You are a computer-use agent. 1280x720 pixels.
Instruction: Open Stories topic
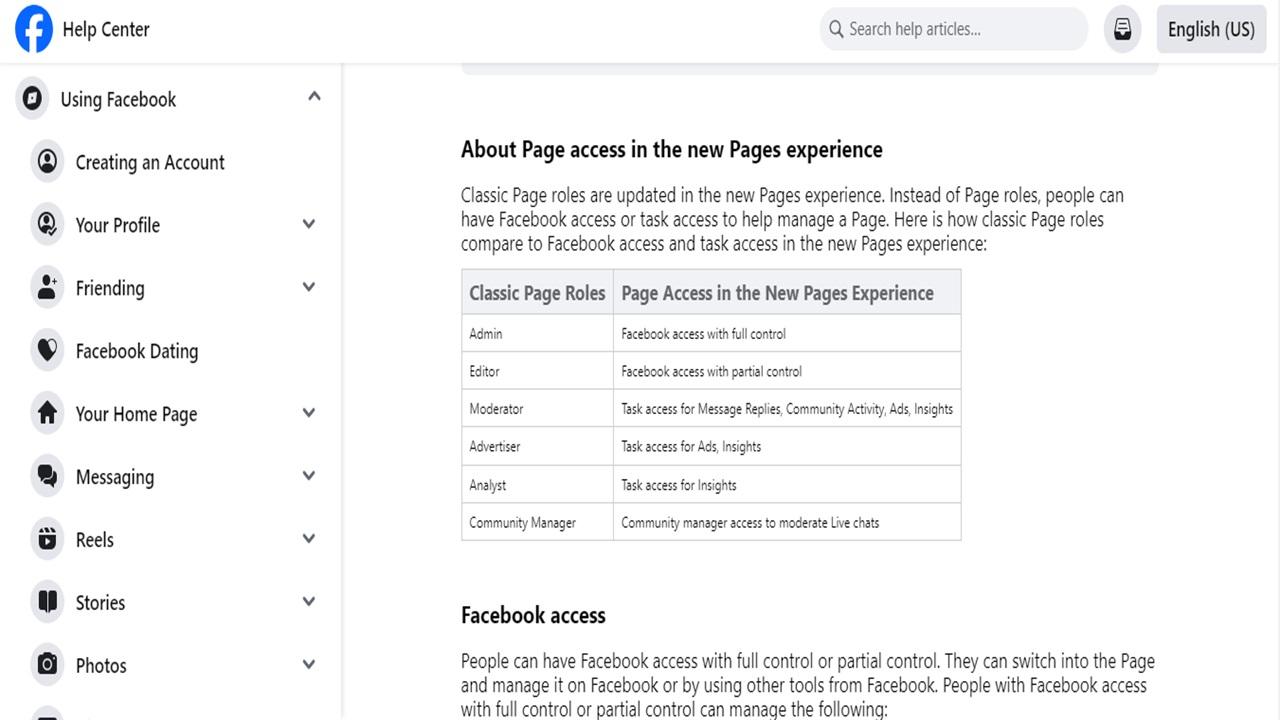click(100, 603)
